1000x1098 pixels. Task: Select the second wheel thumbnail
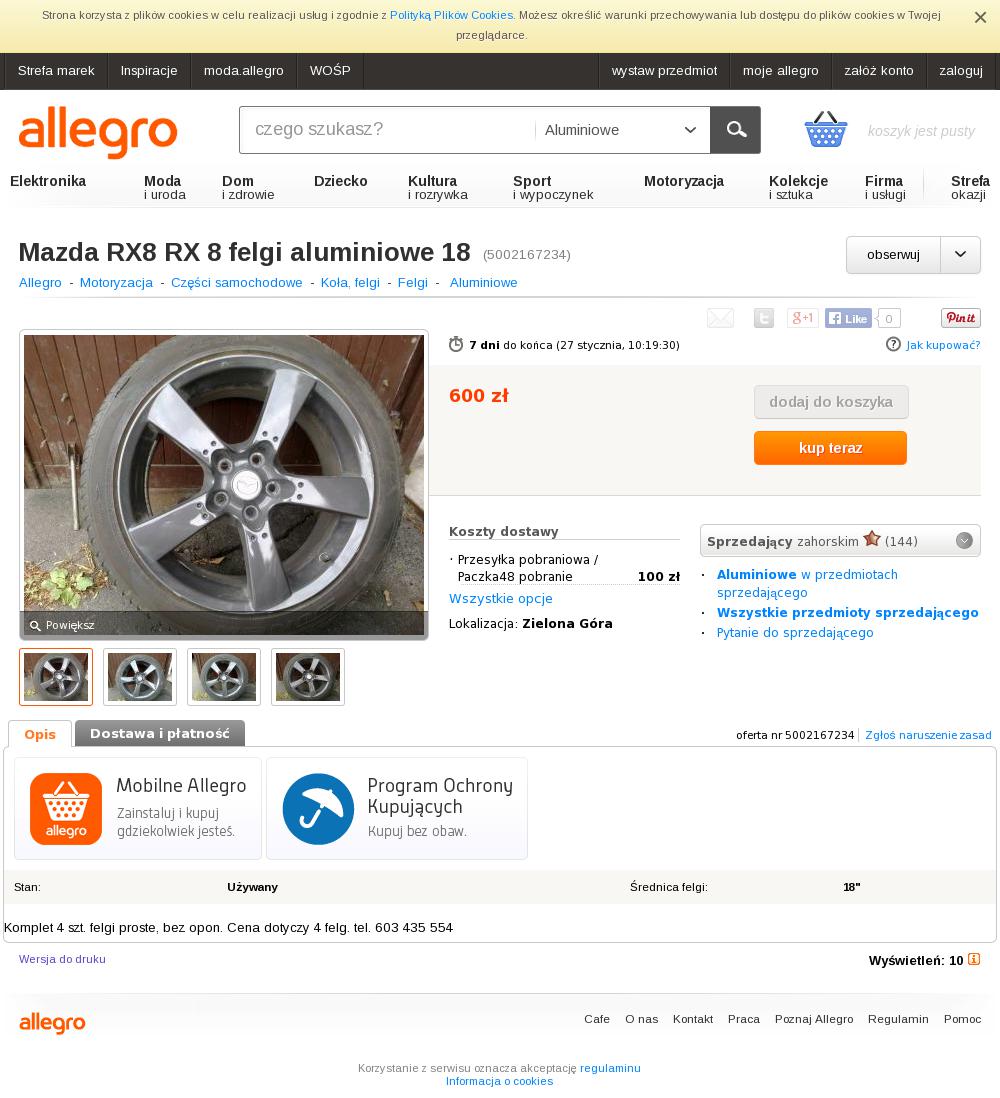140,676
